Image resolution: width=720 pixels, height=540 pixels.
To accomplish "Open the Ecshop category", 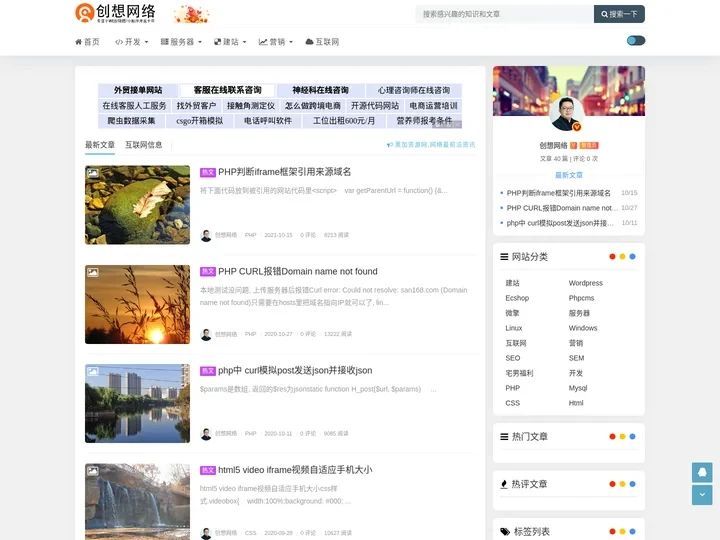I will click(517, 298).
